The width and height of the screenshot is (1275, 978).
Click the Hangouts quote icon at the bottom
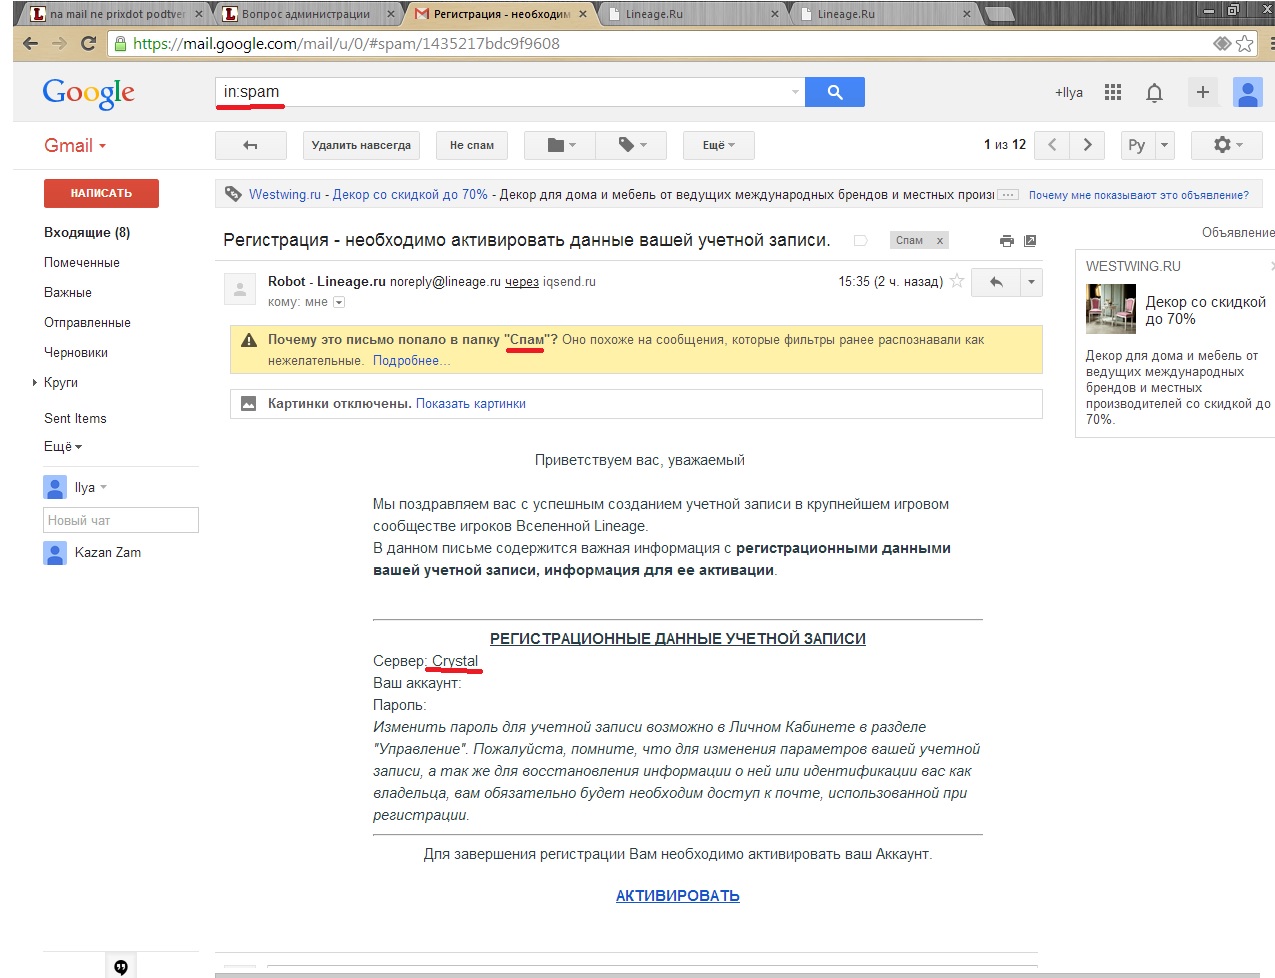tap(121, 966)
